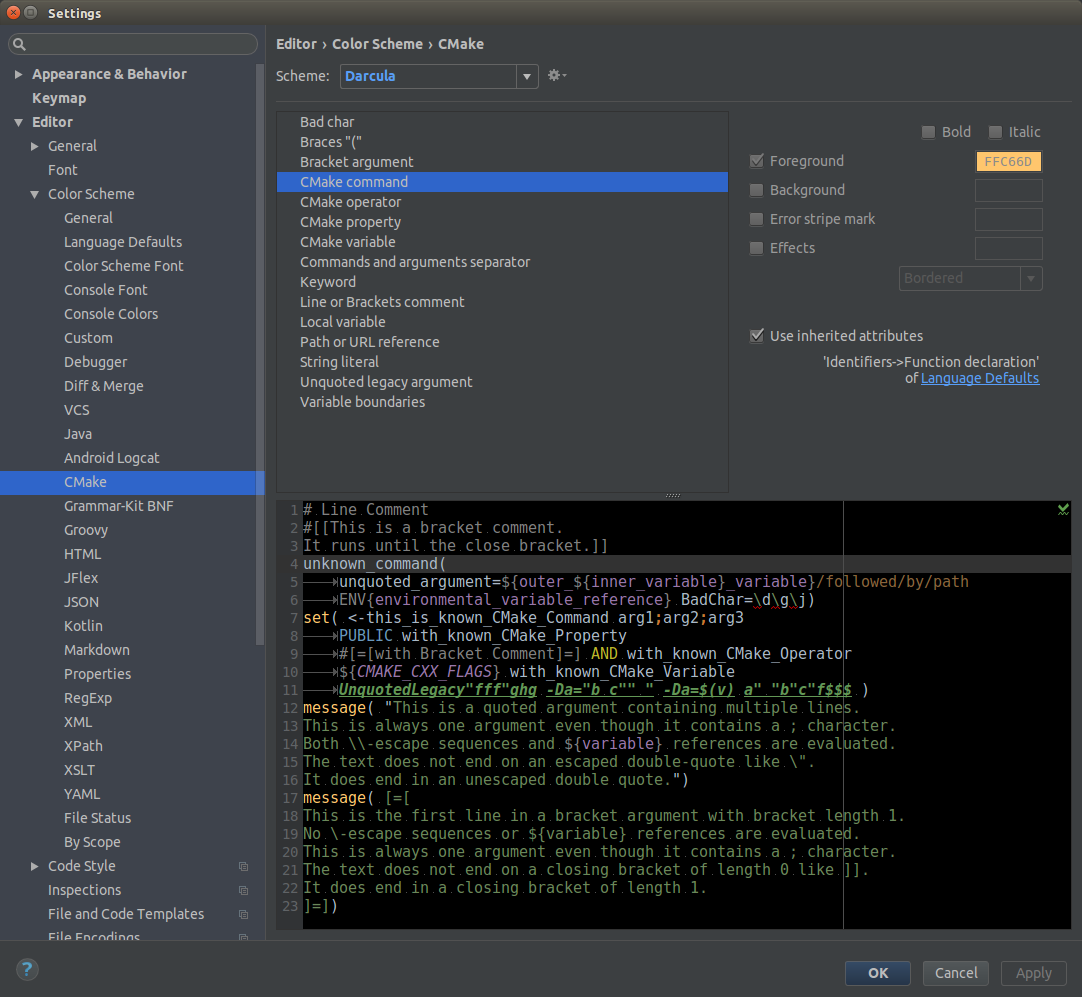Open the Scheme dropdown arrow
Viewport: 1082px width, 997px height.
click(x=527, y=76)
